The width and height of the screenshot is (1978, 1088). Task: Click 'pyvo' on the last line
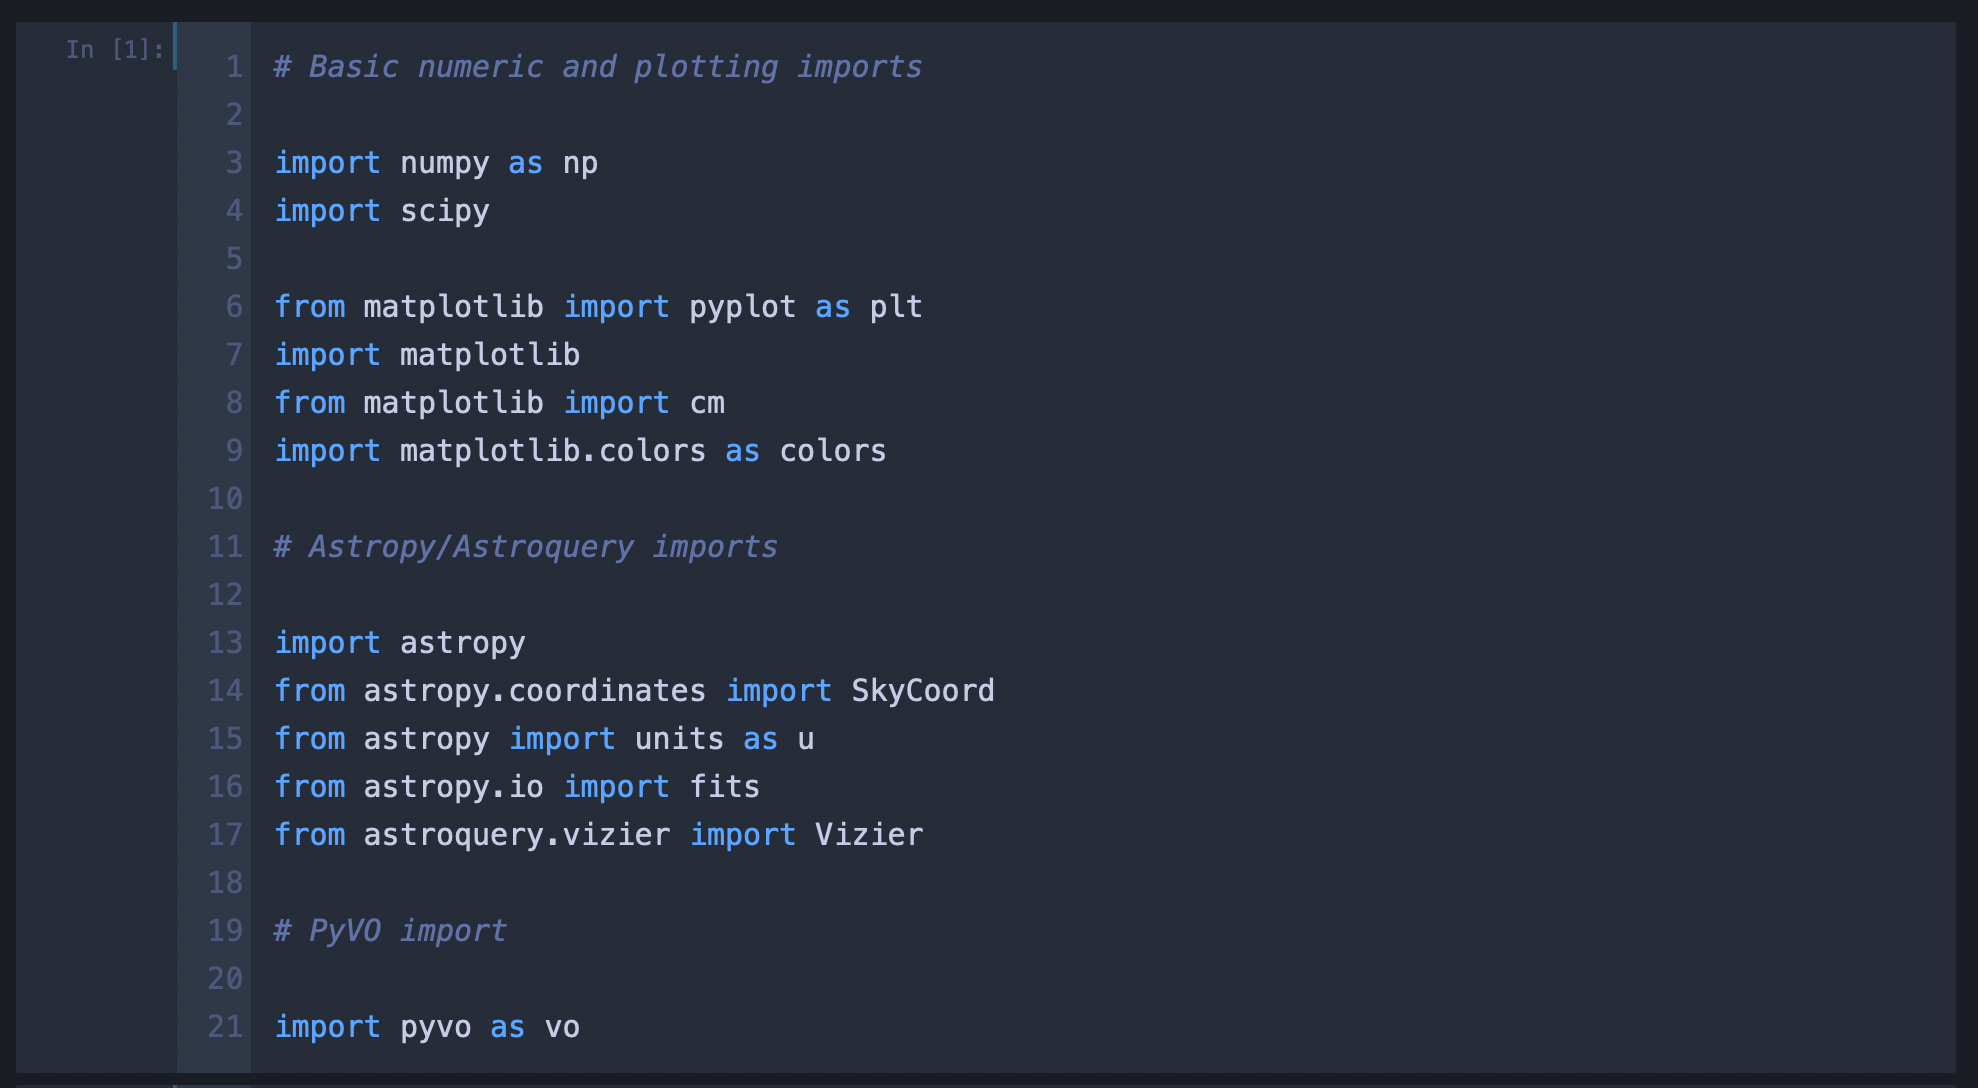436,1027
